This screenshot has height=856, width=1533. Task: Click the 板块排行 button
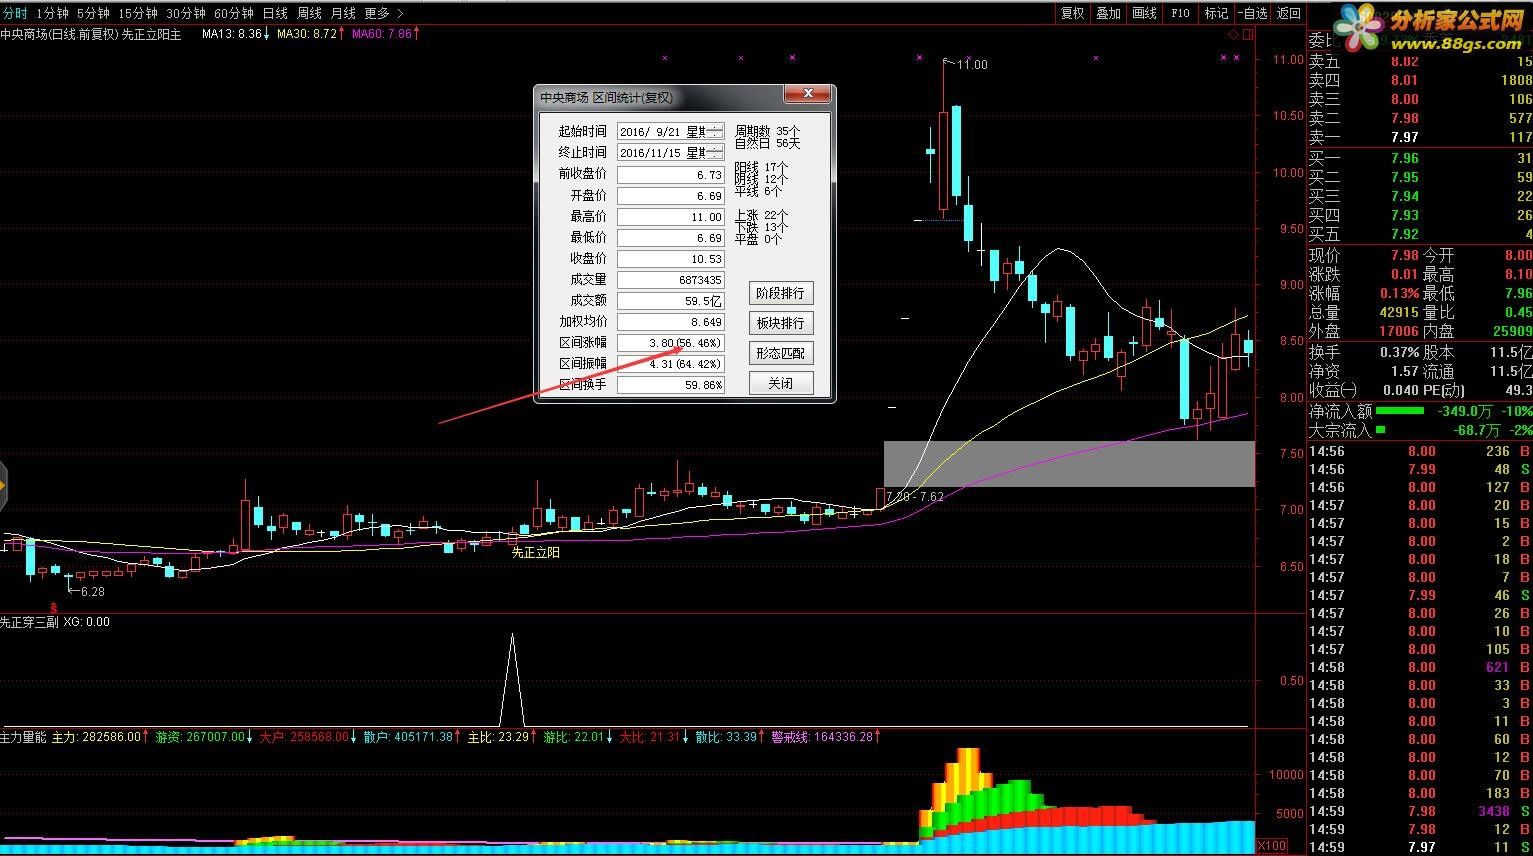(780, 323)
